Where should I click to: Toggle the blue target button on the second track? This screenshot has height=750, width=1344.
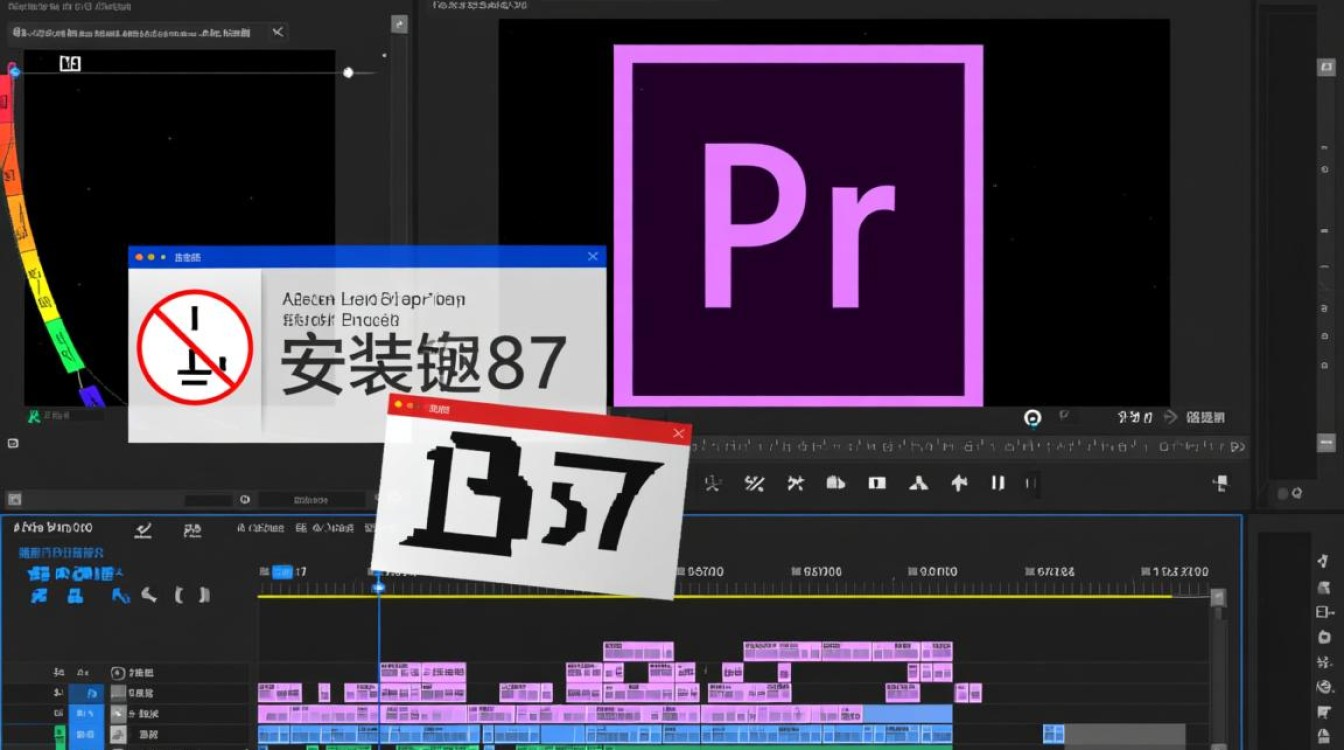tap(86, 692)
